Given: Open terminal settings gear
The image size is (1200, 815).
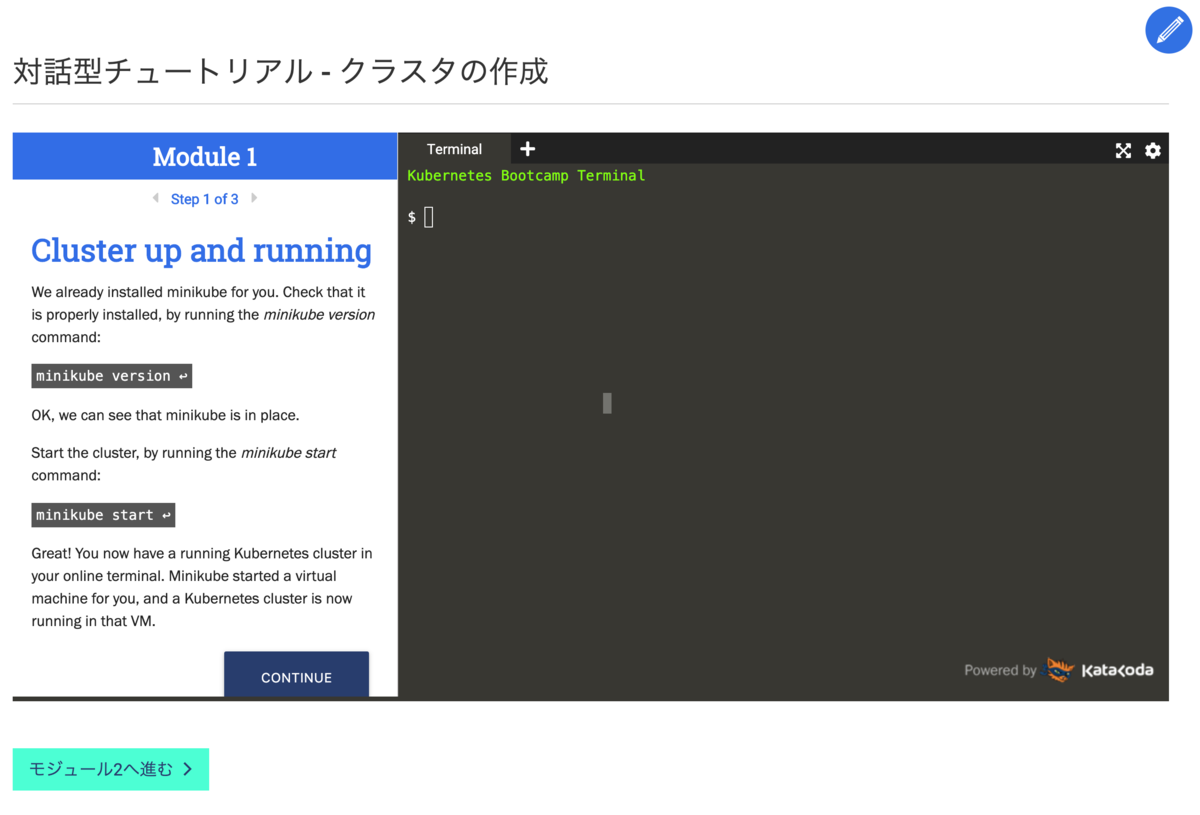Looking at the screenshot, I should [x=1153, y=150].
